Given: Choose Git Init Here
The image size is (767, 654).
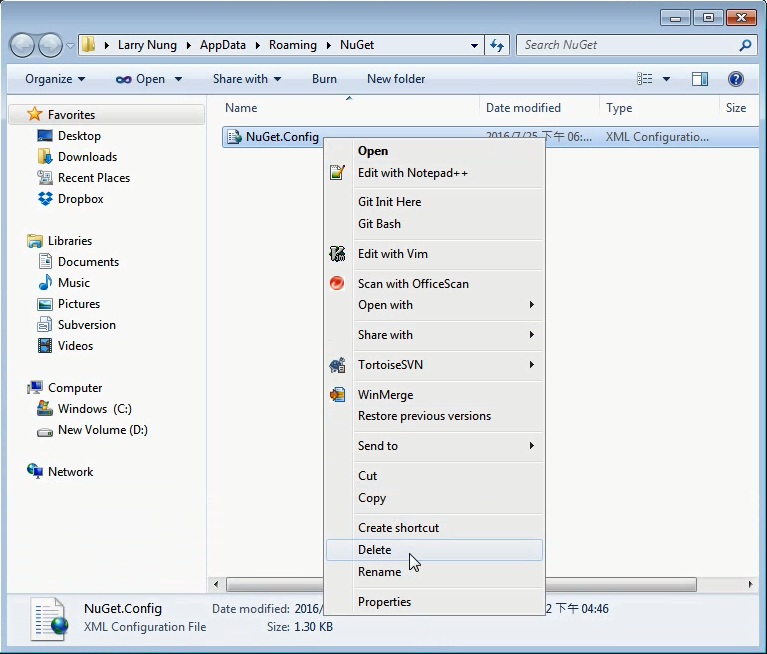Looking at the screenshot, I should click(x=434, y=202).
